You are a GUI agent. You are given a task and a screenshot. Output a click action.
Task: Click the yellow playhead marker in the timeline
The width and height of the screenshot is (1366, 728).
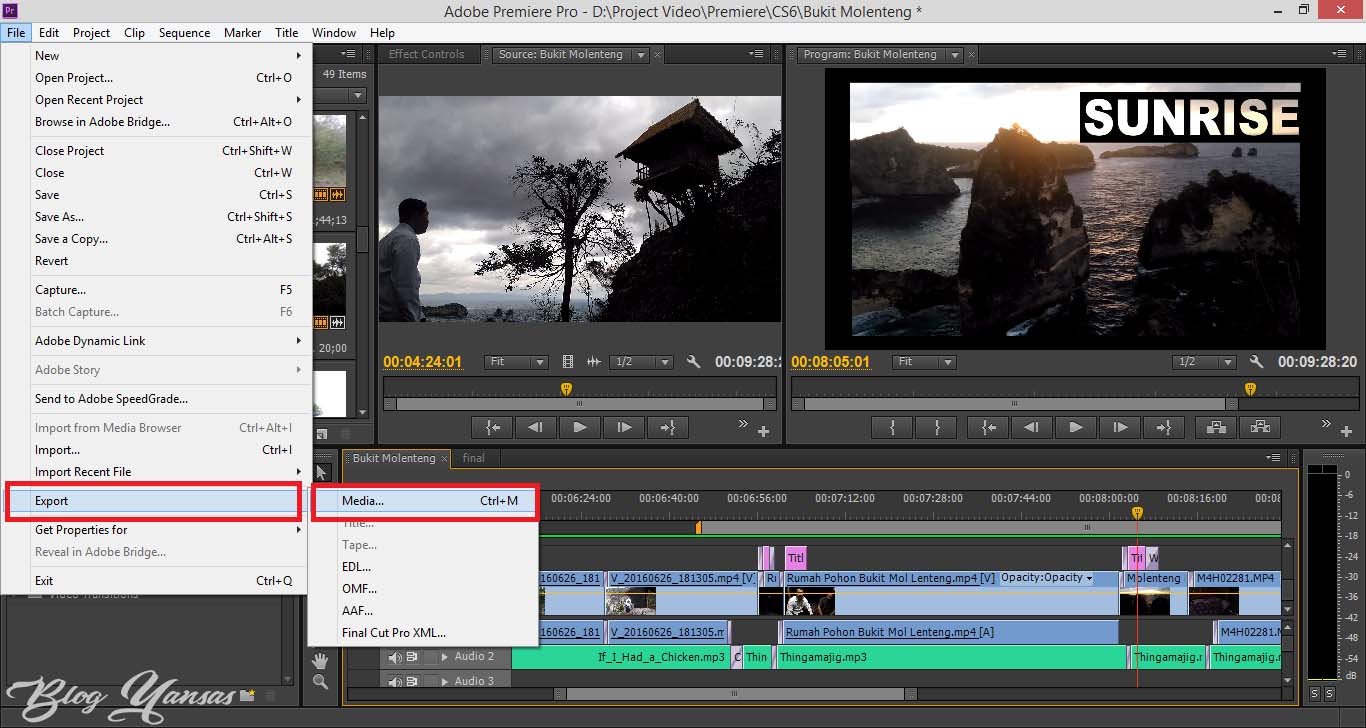tap(1137, 511)
